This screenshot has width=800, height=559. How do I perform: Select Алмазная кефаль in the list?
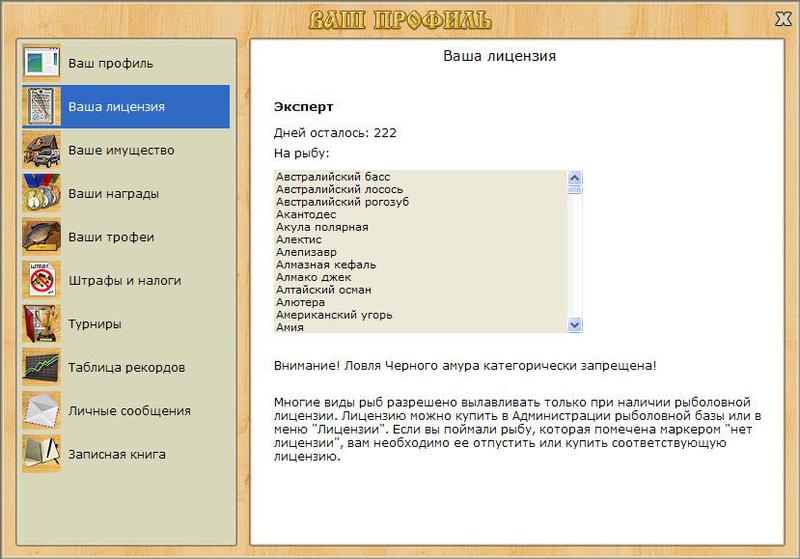[x=420, y=265]
